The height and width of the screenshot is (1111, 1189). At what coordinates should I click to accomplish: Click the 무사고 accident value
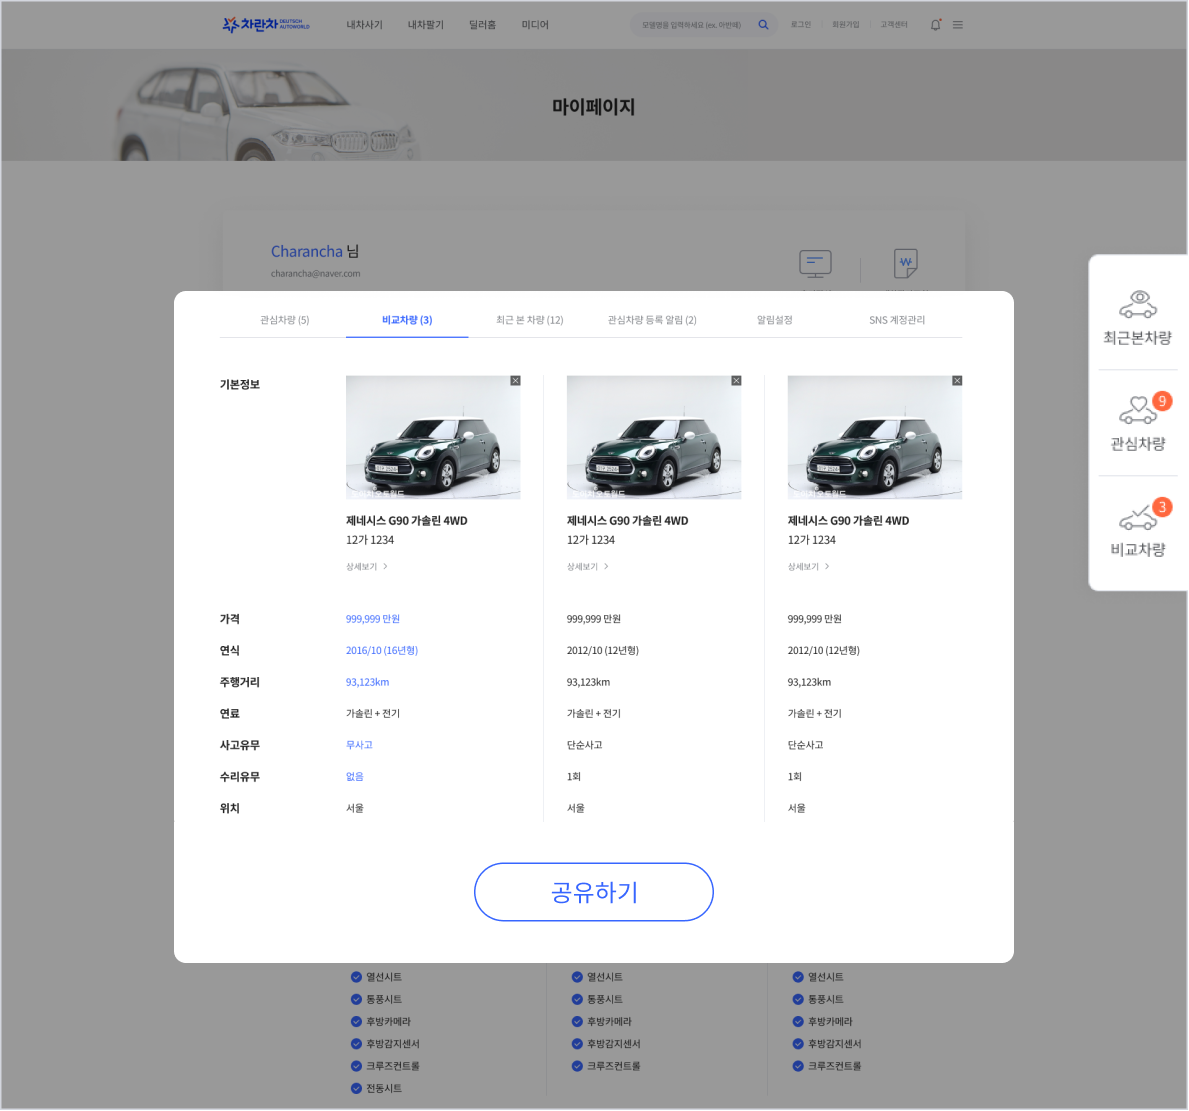click(x=359, y=745)
